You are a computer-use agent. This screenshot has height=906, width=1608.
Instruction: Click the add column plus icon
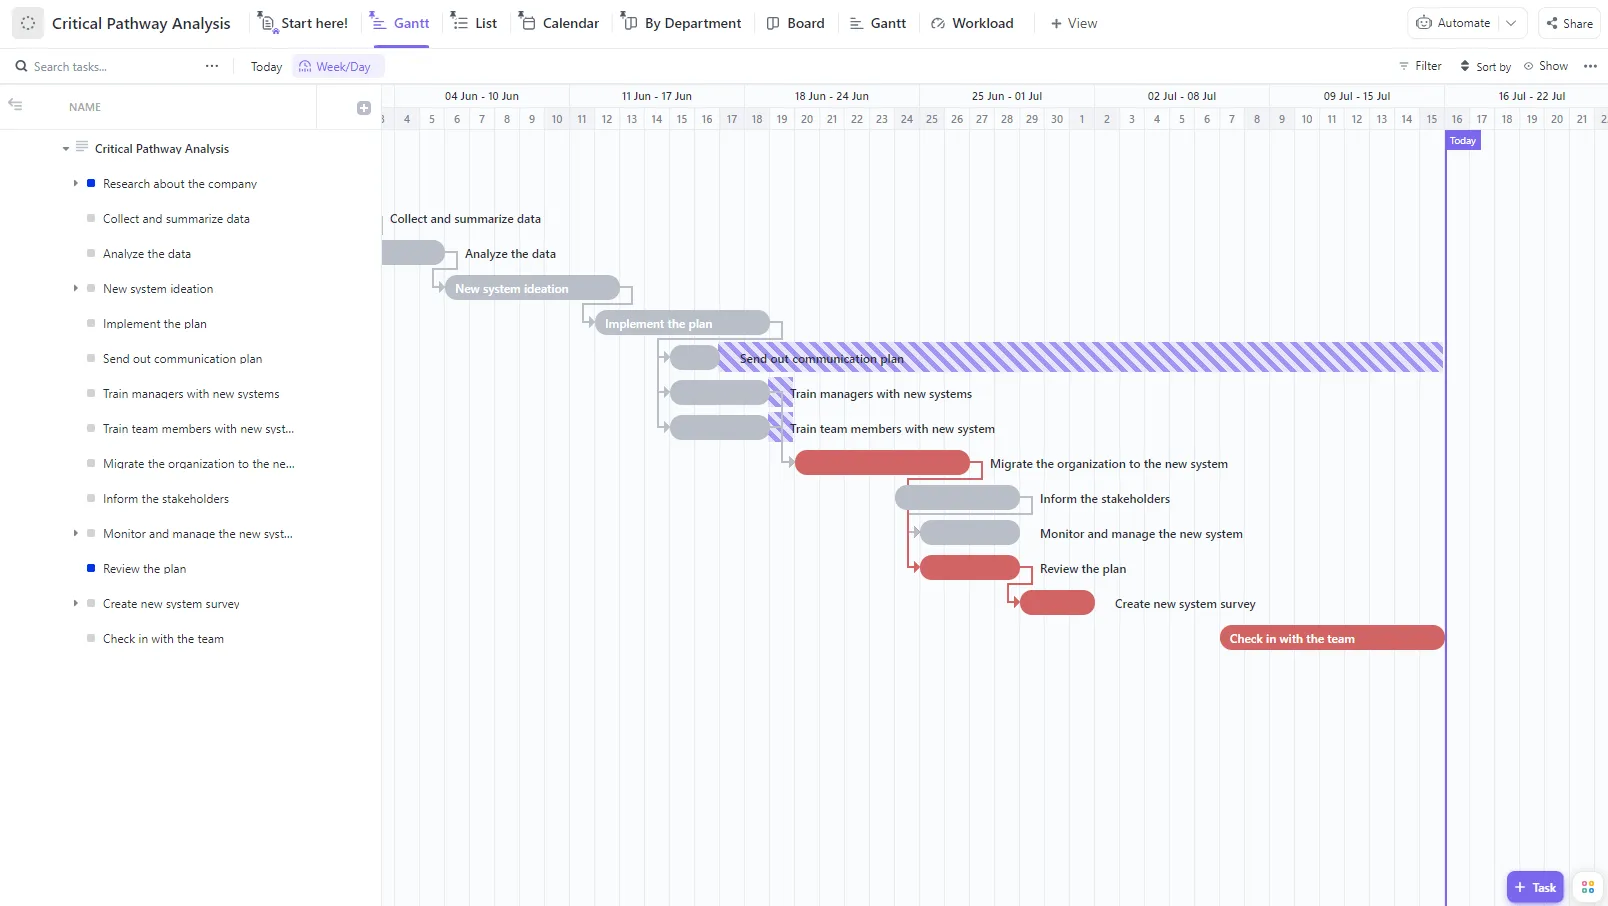[x=364, y=108]
